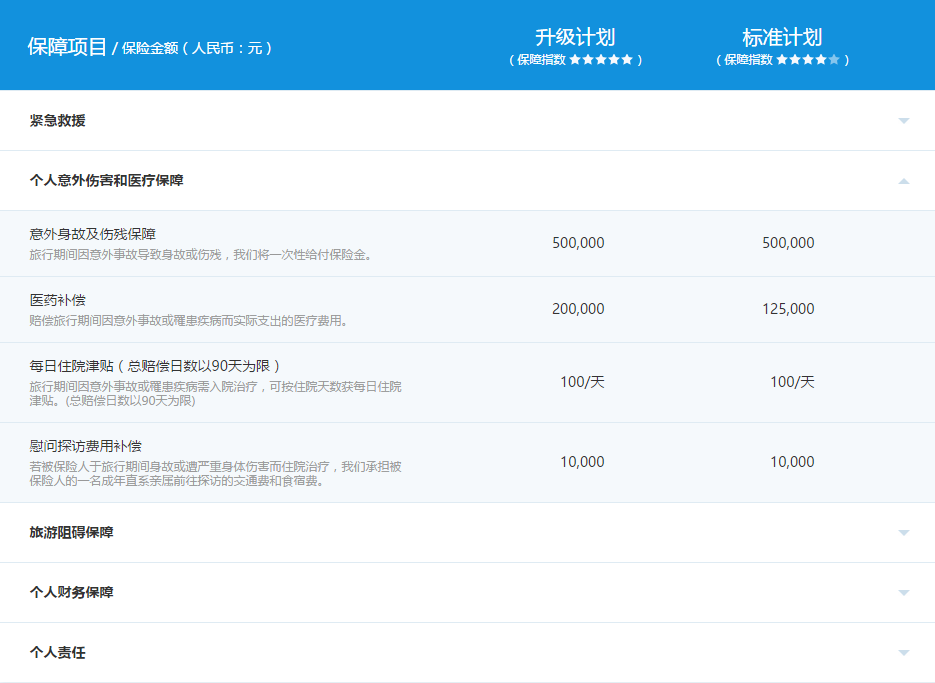Click the 每日住院津贴 item name
Image resolution: width=935 pixels, height=683 pixels.
154,366
